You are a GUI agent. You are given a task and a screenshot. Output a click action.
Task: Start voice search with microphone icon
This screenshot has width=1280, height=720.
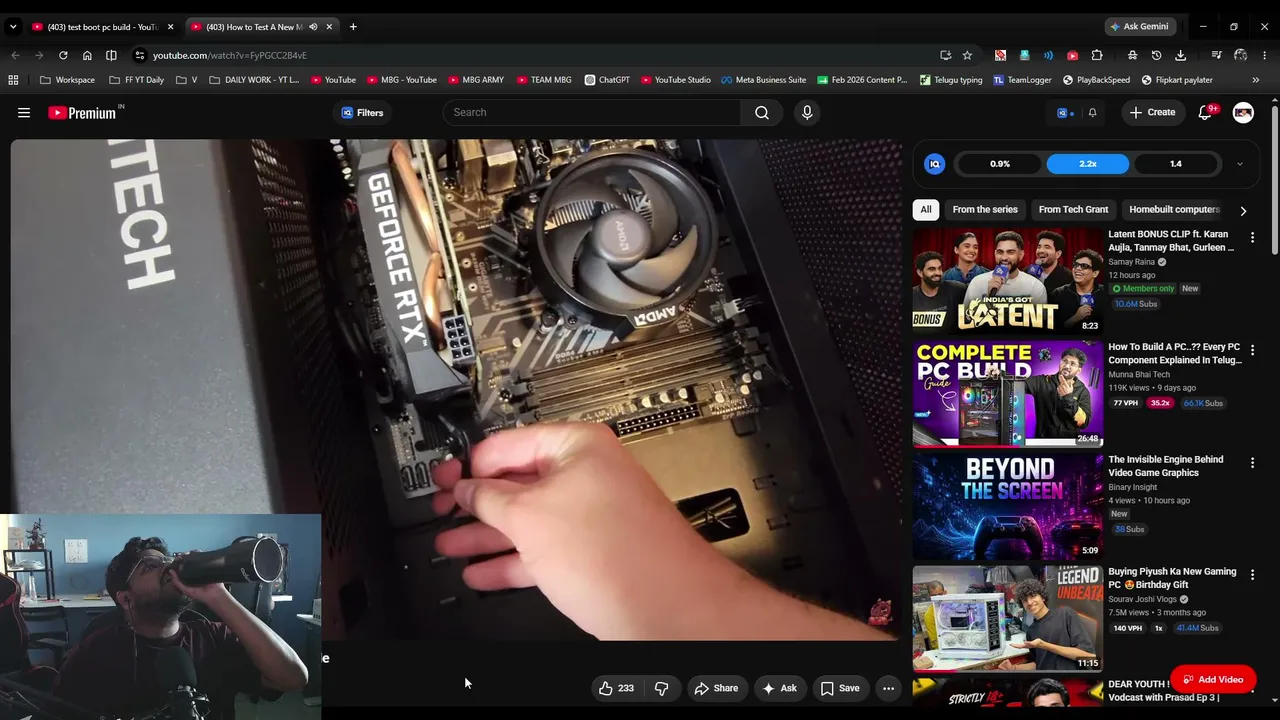(807, 113)
